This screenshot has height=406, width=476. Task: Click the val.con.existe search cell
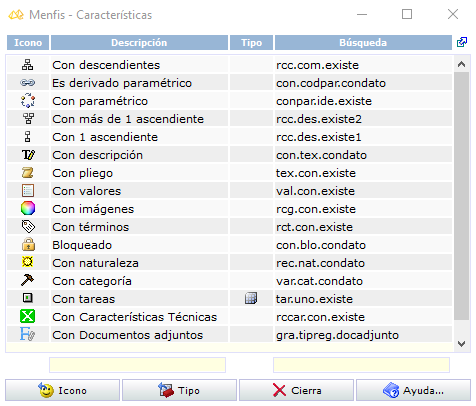click(363, 191)
